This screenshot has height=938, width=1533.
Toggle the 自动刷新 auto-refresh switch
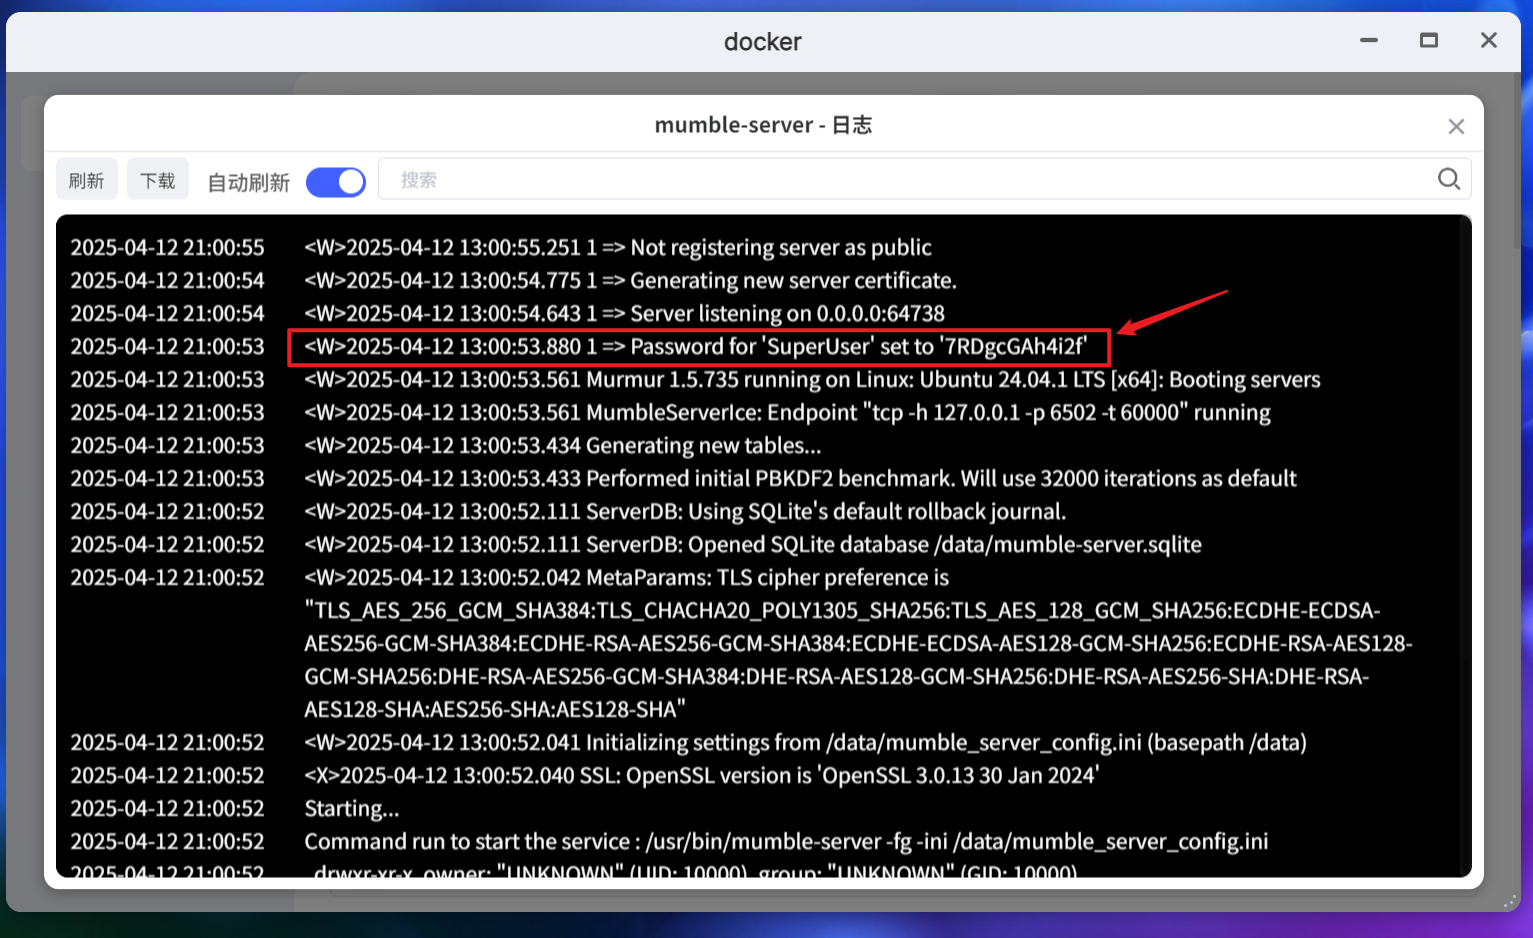tap(336, 182)
